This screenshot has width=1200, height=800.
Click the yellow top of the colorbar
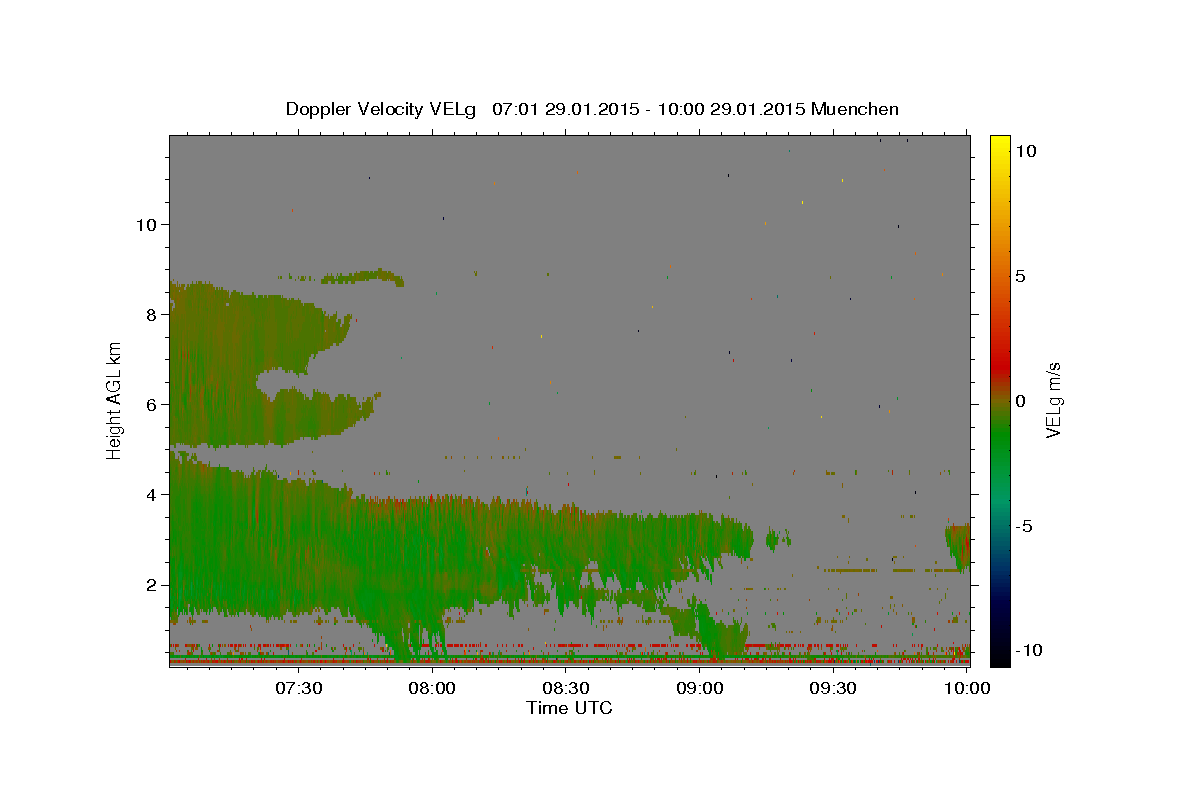[1000, 145]
